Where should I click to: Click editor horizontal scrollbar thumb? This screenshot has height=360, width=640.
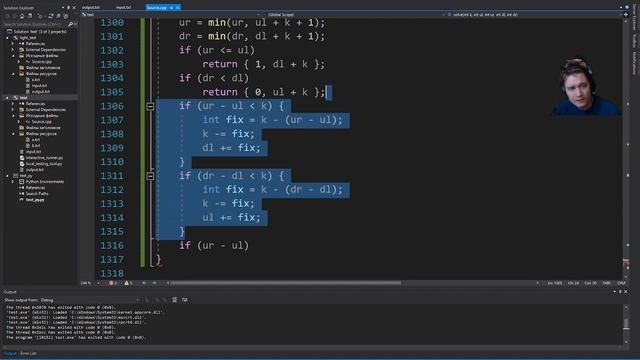point(286,283)
